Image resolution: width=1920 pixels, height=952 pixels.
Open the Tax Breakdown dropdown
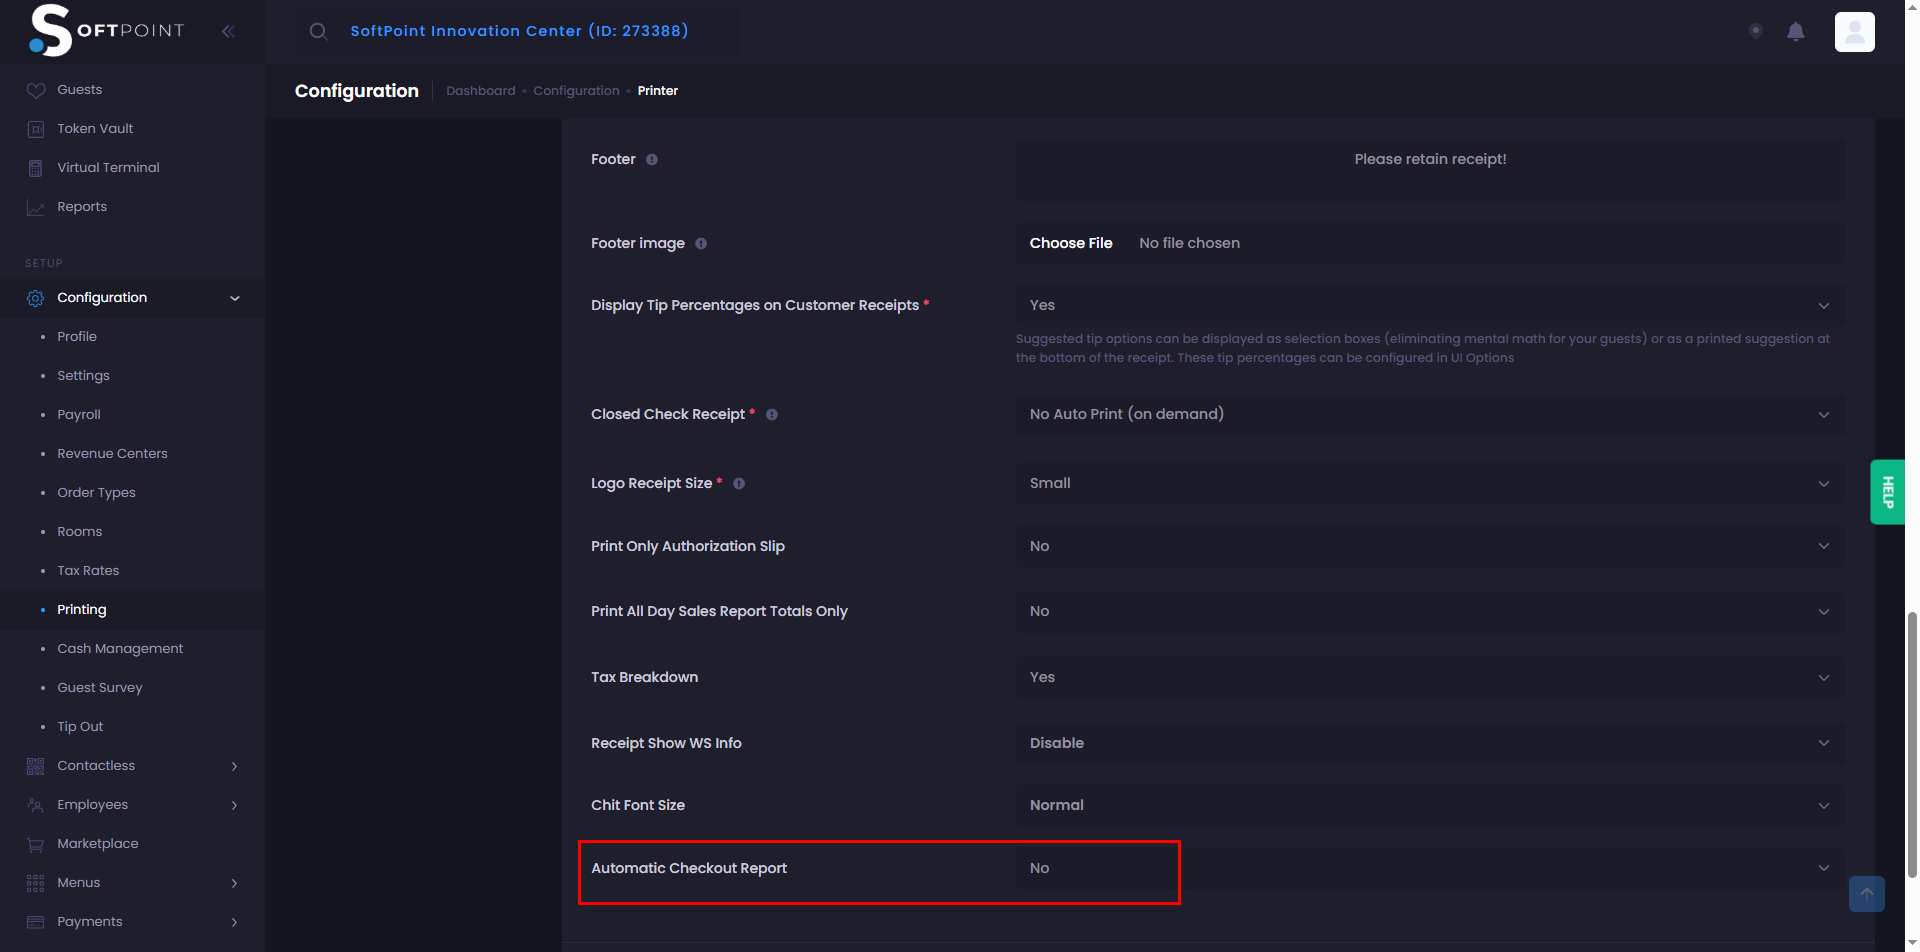tap(1430, 677)
